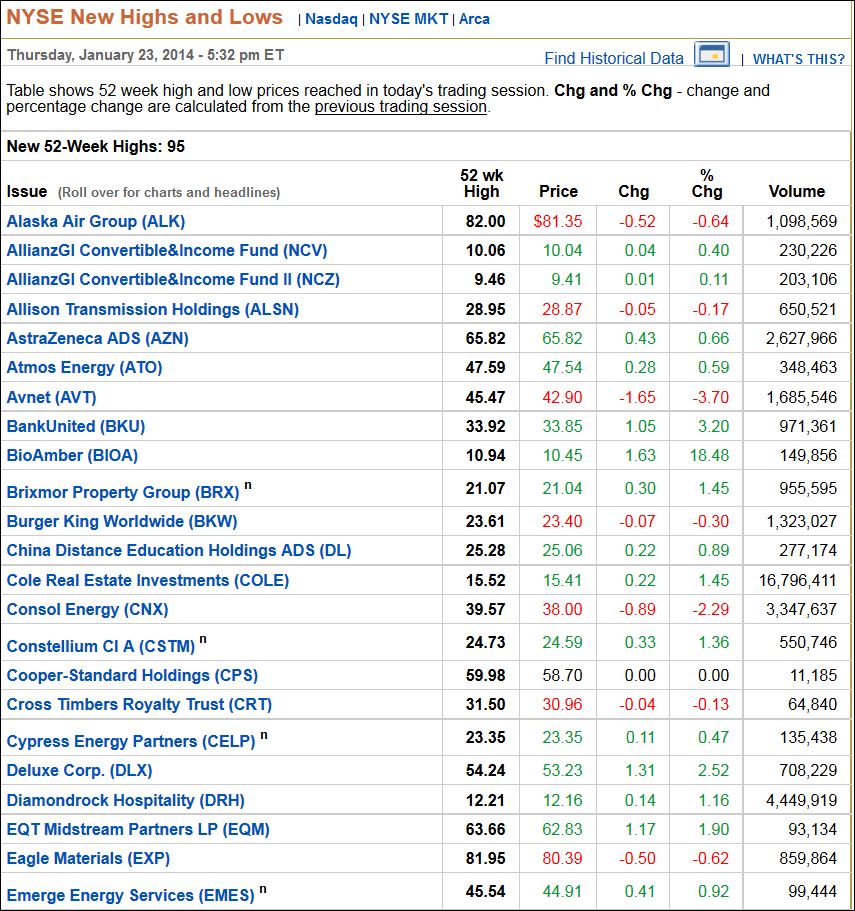Click Diamondrock Hospitality volume 4,449,919

(x=802, y=801)
